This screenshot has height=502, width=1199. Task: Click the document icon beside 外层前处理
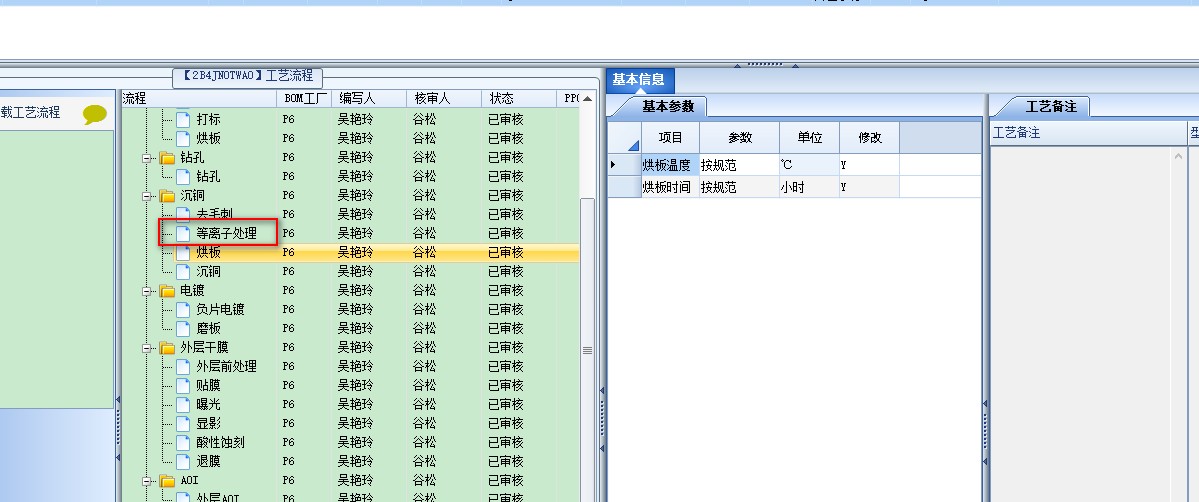pyautogui.click(x=183, y=367)
